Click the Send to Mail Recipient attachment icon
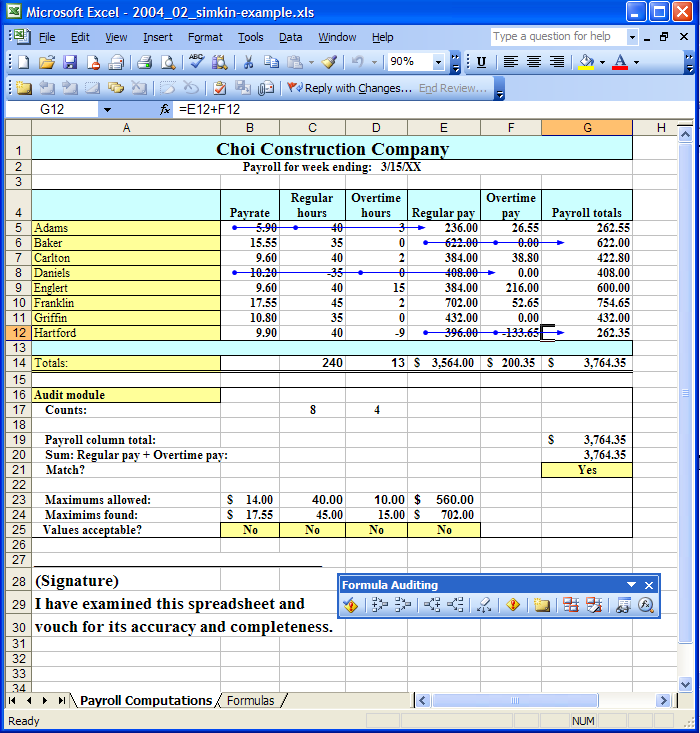700x733 pixels. [266, 88]
